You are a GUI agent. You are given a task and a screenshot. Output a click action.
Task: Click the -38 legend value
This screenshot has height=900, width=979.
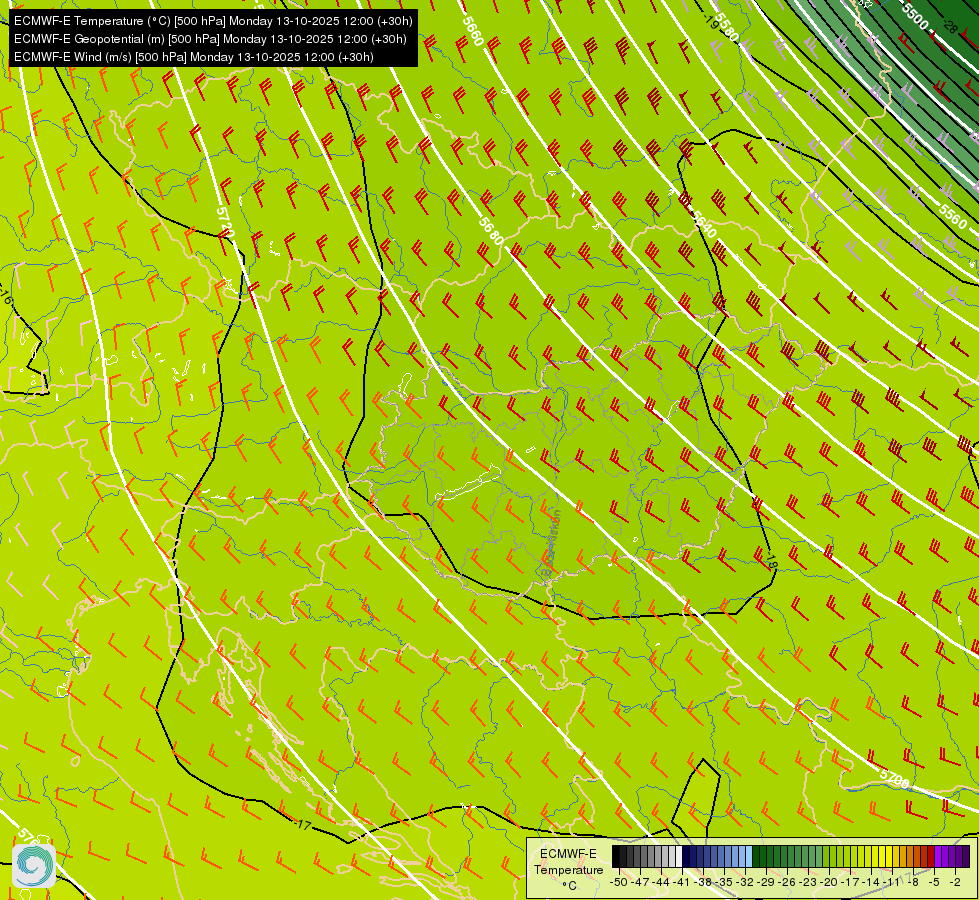[x=703, y=882]
